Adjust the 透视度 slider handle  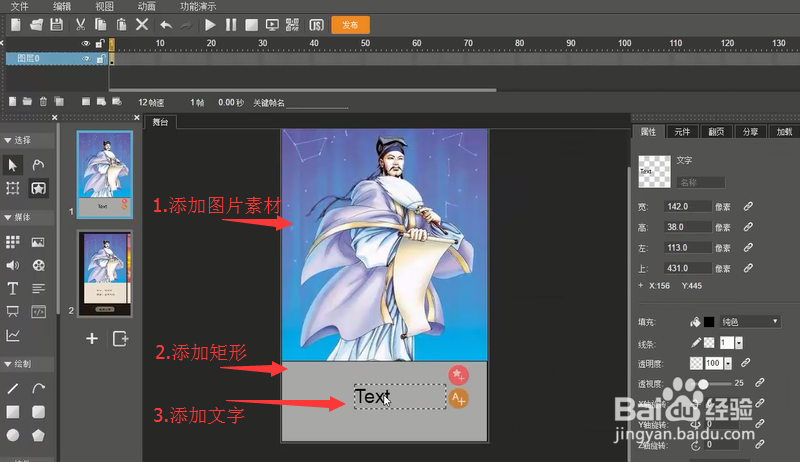[x=704, y=383]
